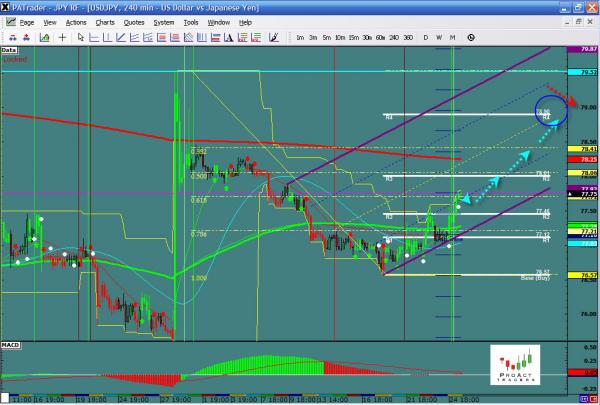Switch chart to 60m timeframe
Viewport: 600px width, 405px height.
(x=379, y=37)
